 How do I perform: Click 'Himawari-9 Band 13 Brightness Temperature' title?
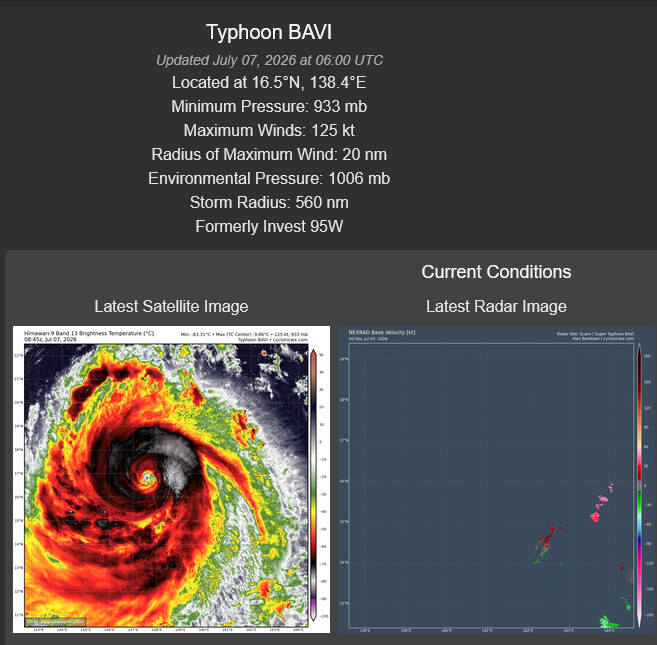[89, 334]
